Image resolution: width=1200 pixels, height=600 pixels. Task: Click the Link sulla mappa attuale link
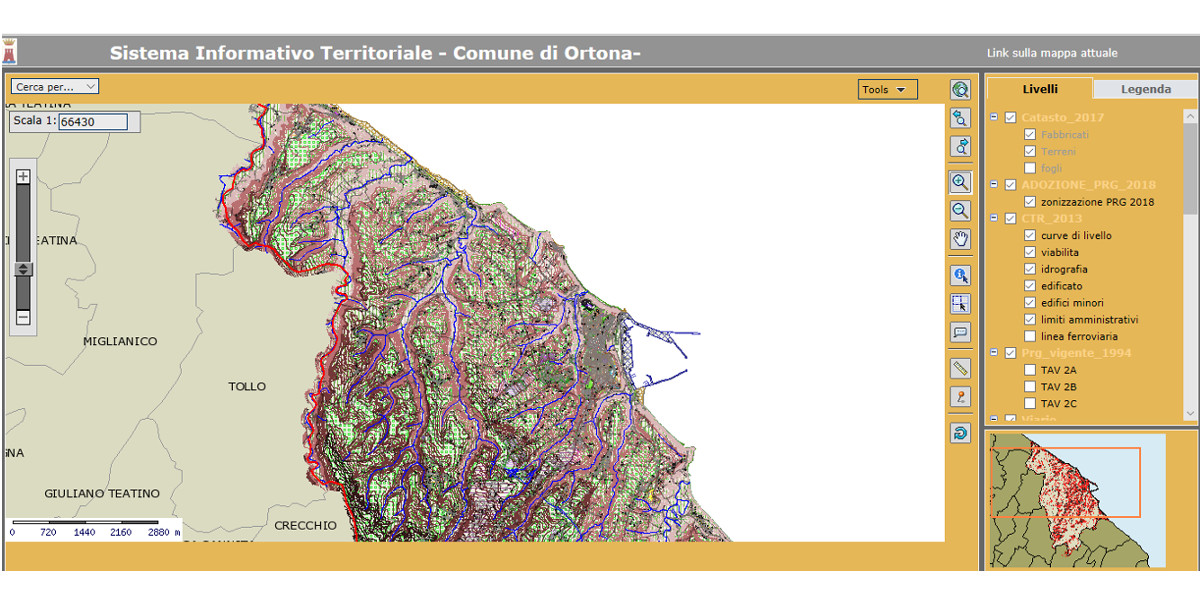[1052, 53]
